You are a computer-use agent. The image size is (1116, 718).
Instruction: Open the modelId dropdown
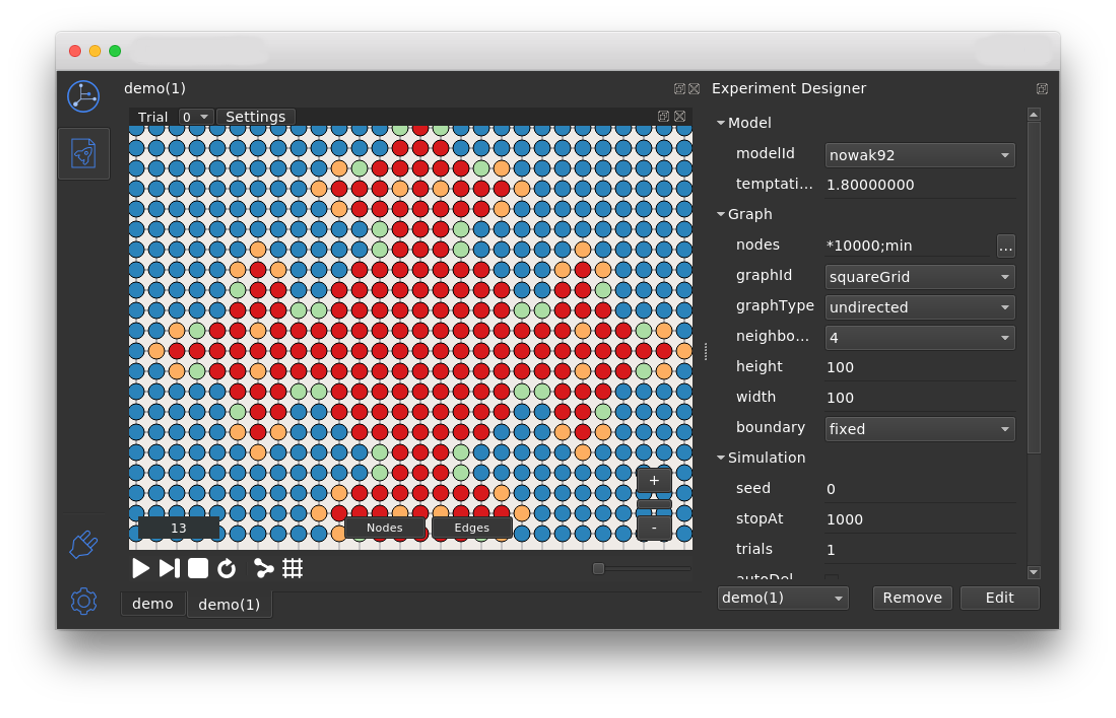coord(919,155)
